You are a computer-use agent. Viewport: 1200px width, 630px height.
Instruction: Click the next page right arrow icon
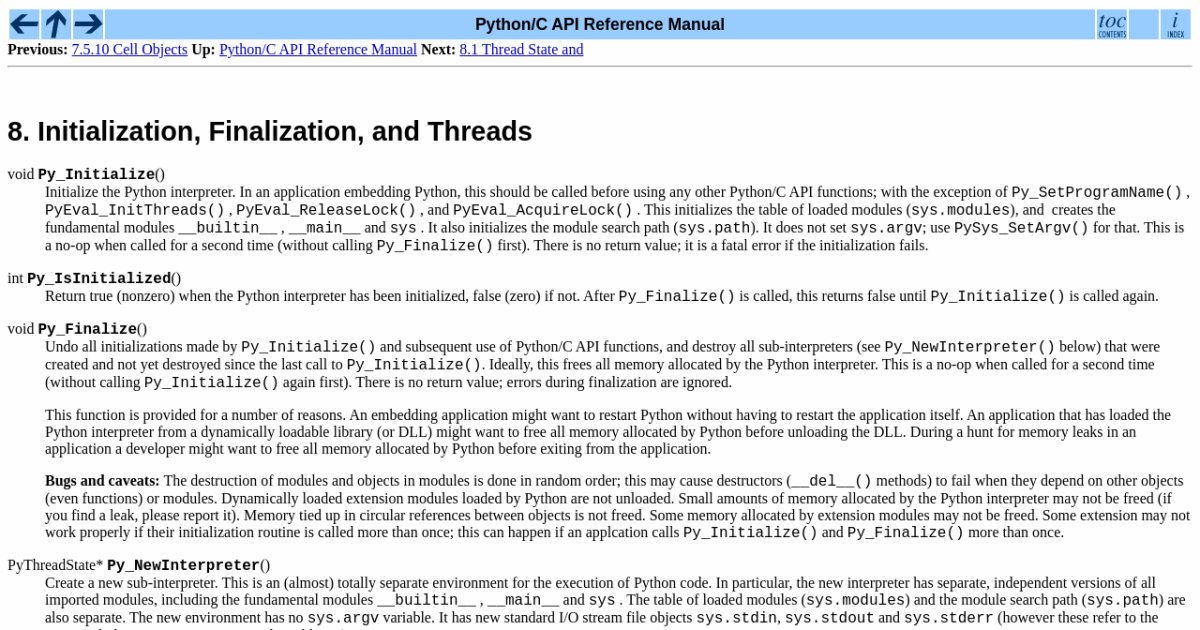[88, 24]
